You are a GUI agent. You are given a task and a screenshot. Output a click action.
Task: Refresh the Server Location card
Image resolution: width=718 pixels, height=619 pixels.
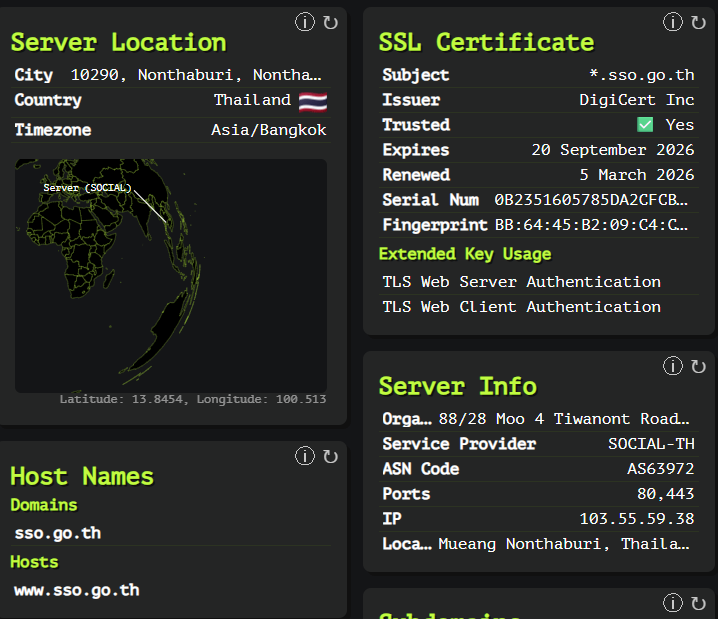click(x=330, y=22)
